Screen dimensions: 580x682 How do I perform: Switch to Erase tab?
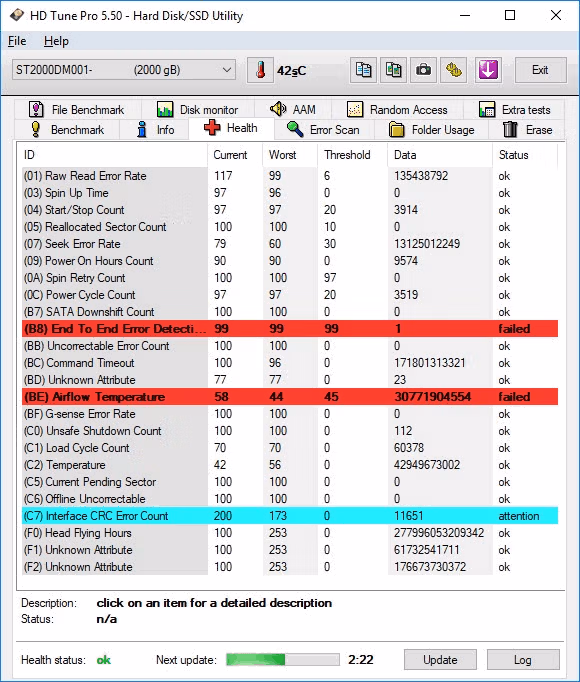pyautogui.click(x=527, y=130)
